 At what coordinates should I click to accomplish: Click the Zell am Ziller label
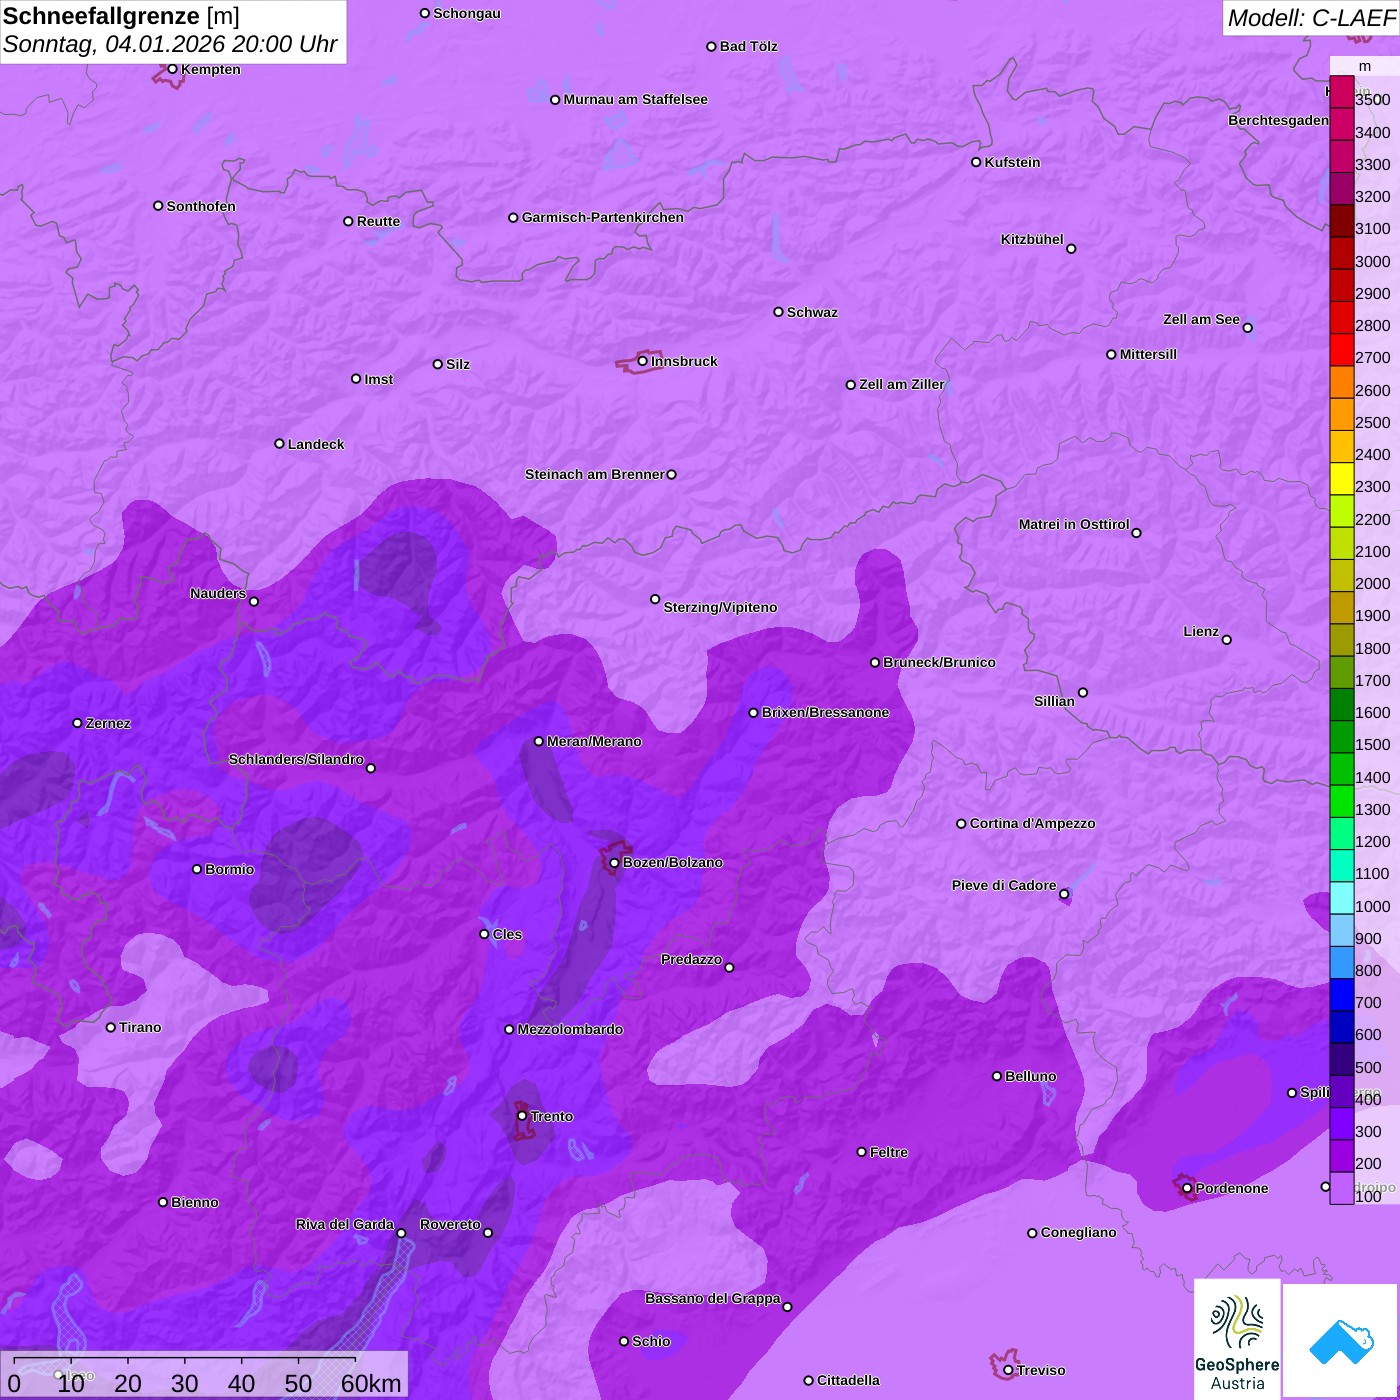(x=901, y=384)
